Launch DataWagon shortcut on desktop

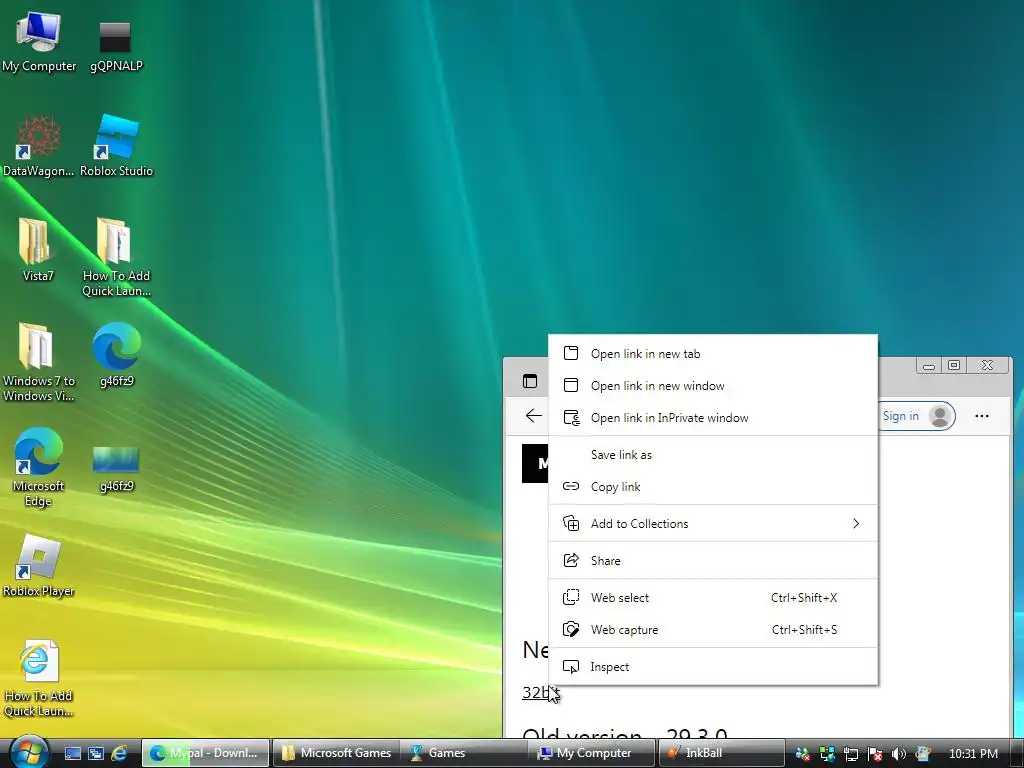[x=38, y=146]
